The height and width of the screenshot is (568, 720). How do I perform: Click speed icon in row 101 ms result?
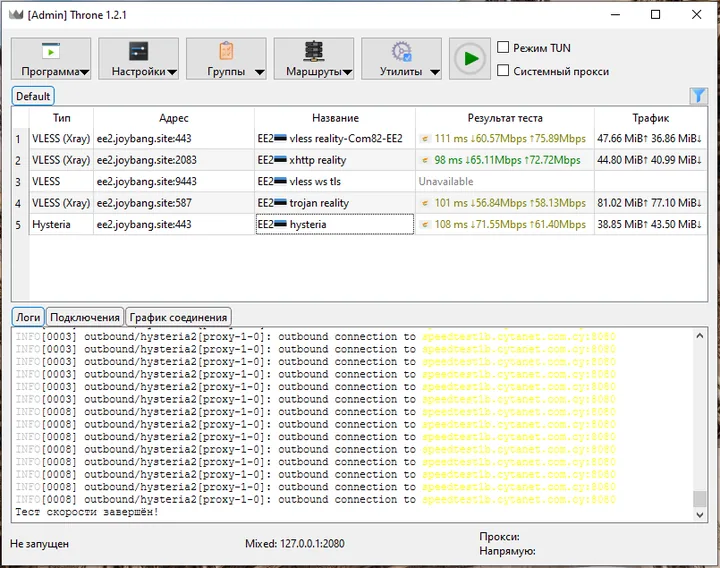pyautogui.click(x=425, y=203)
